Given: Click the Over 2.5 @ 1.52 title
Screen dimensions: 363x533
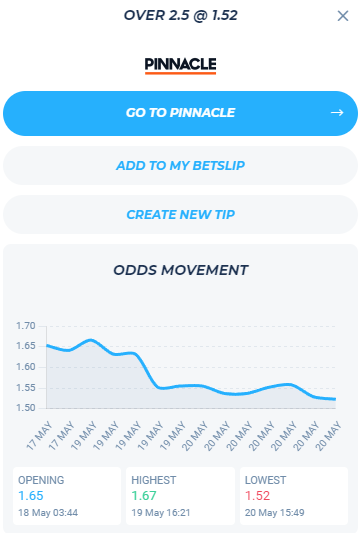Looking at the screenshot, I should pyautogui.click(x=180, y=15).
